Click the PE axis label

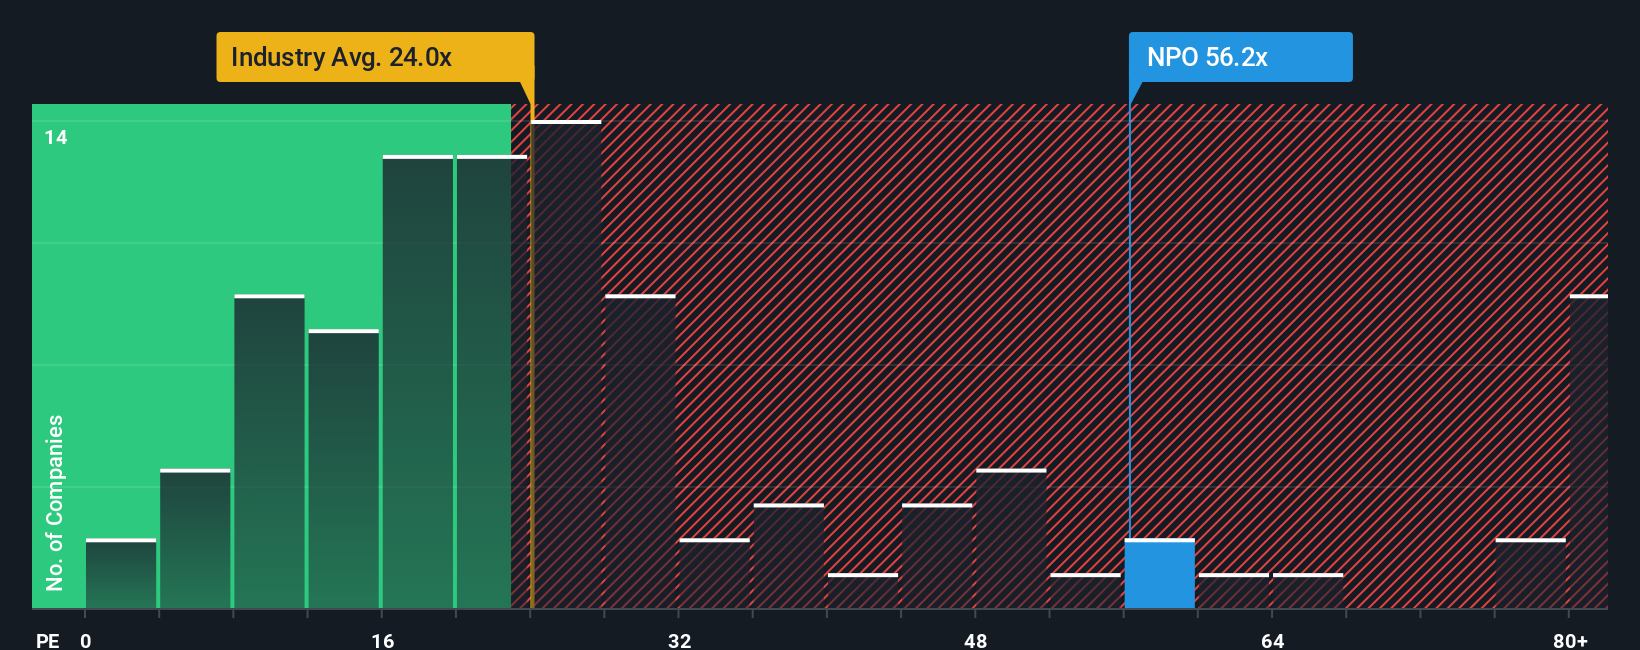48,641
